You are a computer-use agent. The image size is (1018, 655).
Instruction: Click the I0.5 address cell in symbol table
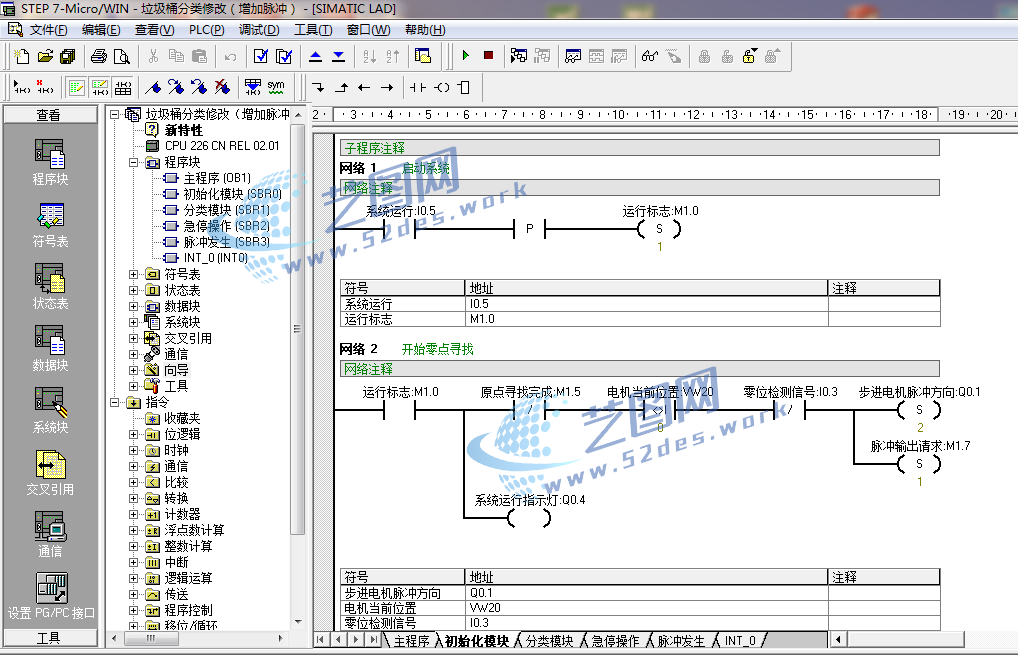pyautogui.click(x=647, y=304)
